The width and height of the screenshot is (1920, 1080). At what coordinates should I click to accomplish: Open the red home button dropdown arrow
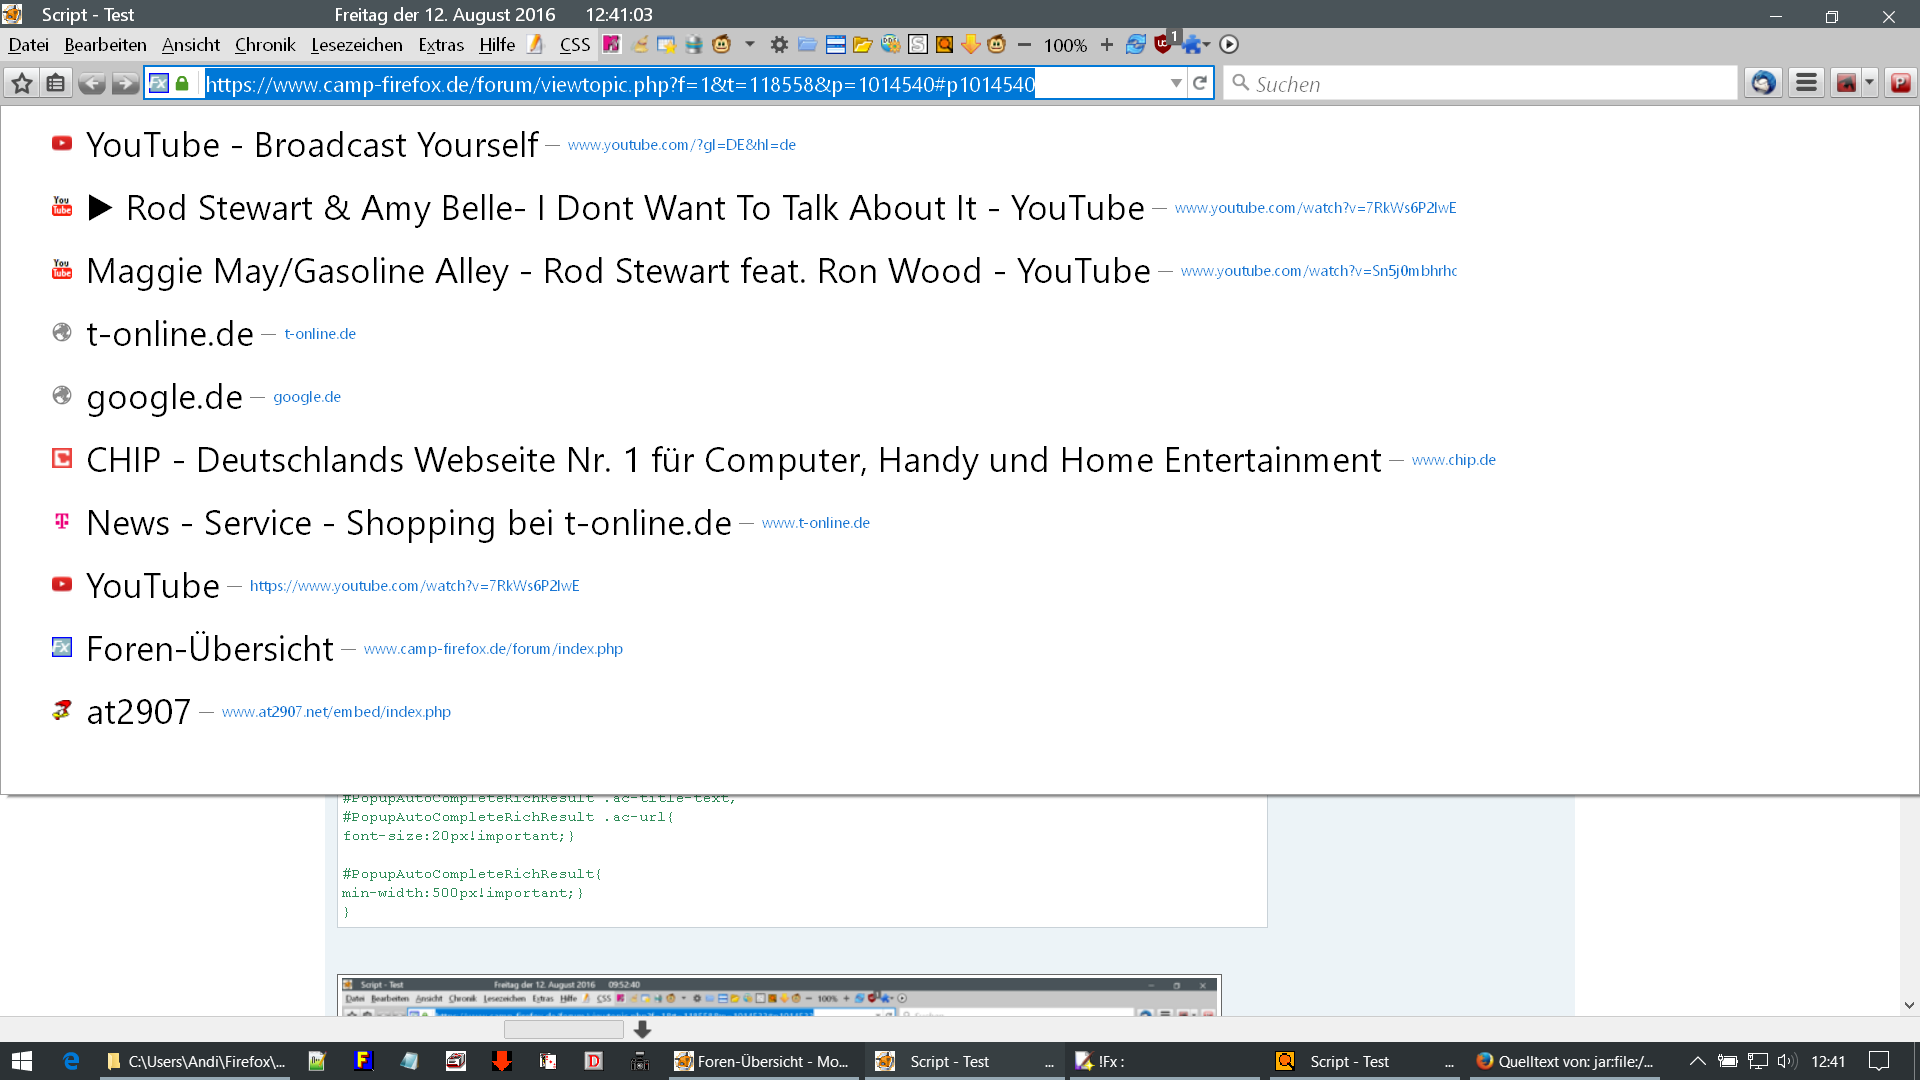pos(1870,84)
